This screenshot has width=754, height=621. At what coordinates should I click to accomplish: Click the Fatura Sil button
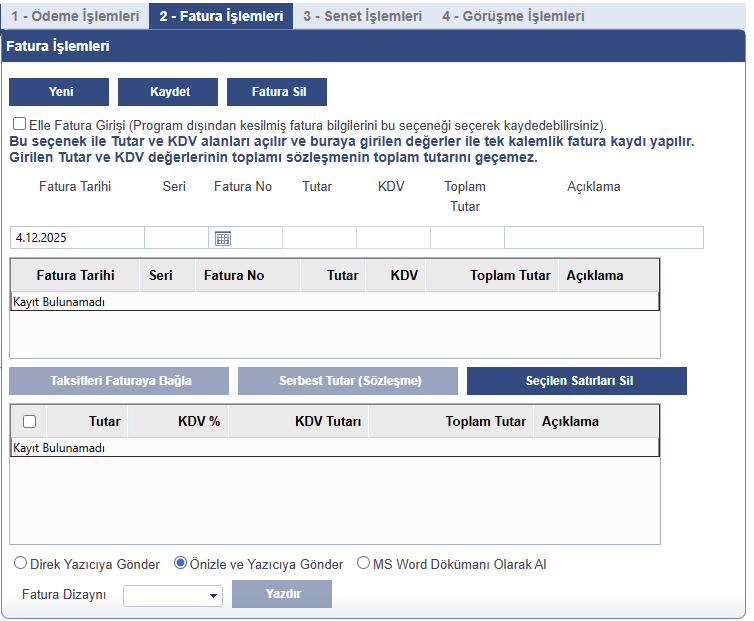click(277, 92)
